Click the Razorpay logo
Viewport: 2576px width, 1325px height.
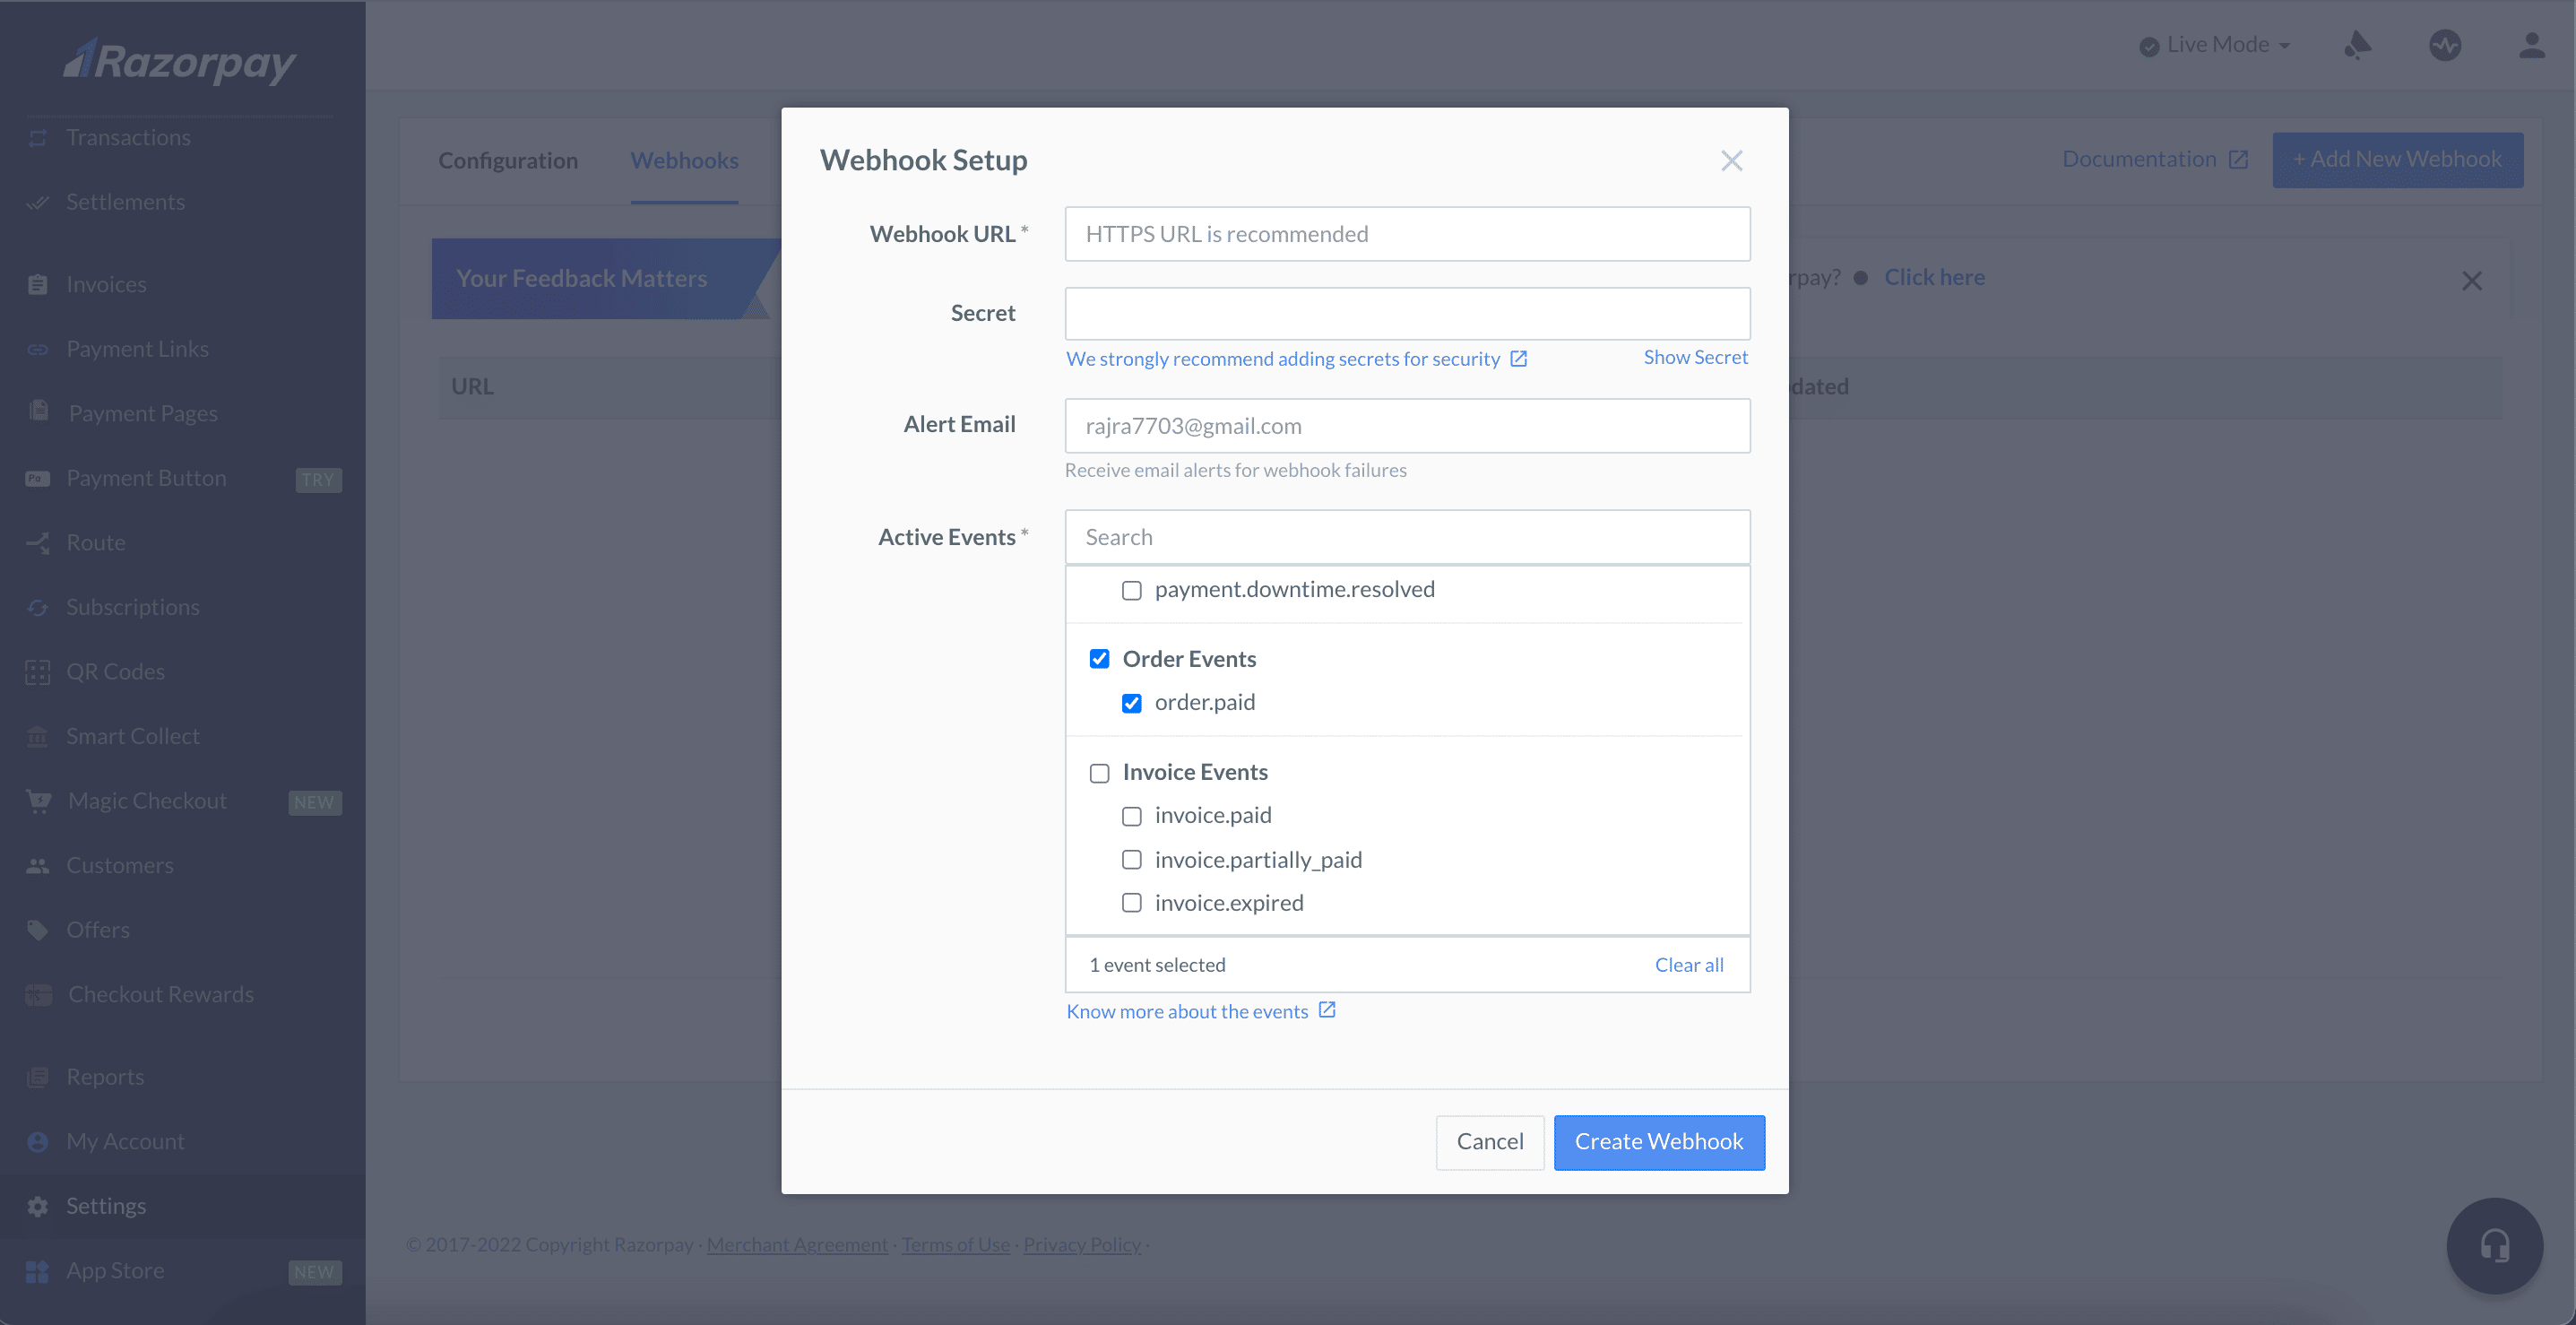click(180, 61)
